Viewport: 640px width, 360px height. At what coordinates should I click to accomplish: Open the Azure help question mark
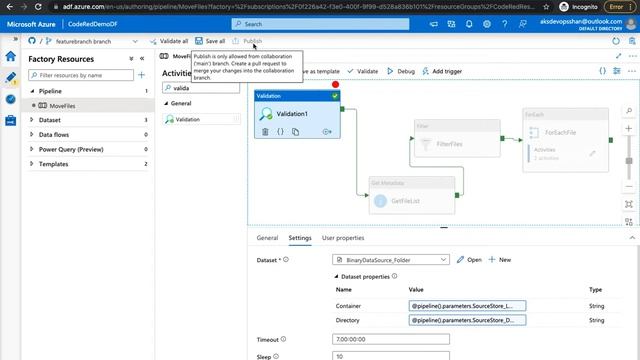point(504,24)
